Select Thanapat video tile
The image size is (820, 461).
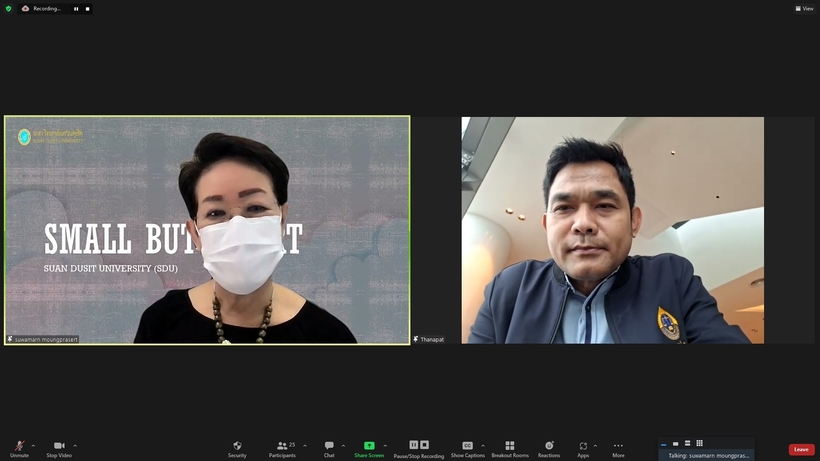(612, 230)
